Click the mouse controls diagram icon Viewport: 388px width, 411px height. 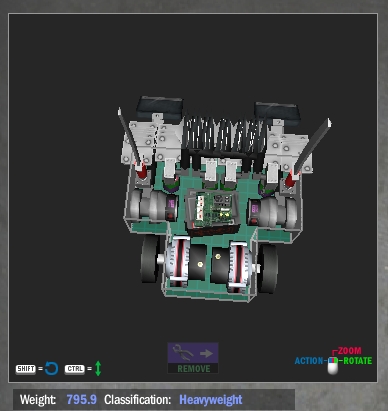tap(333, 365)
